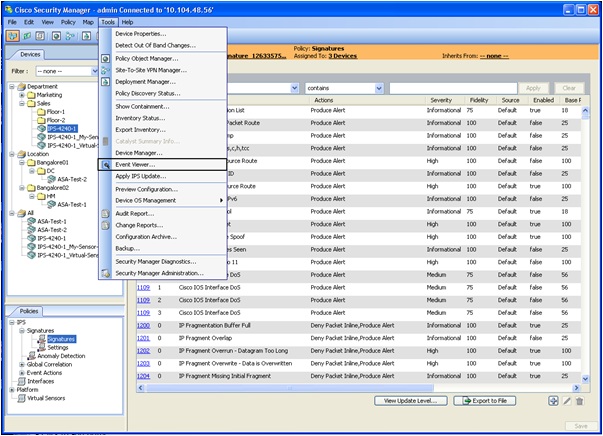This screenshot has width=603, height=436.
Task: Open the Policy menu
Action: tap(68, 22)
